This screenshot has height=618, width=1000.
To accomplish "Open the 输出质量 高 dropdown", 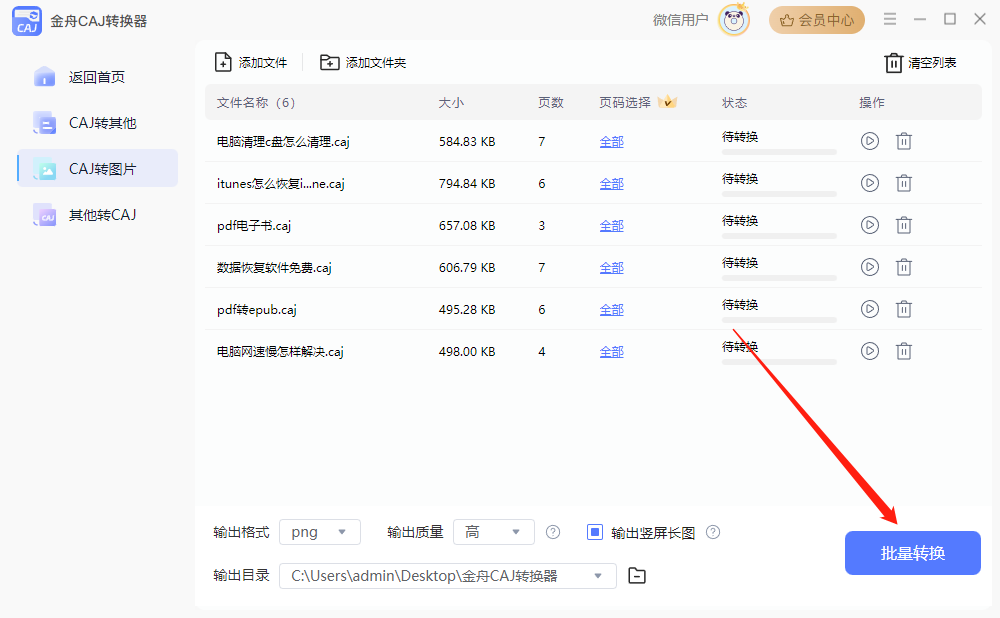I will click(x=494, y=532).
